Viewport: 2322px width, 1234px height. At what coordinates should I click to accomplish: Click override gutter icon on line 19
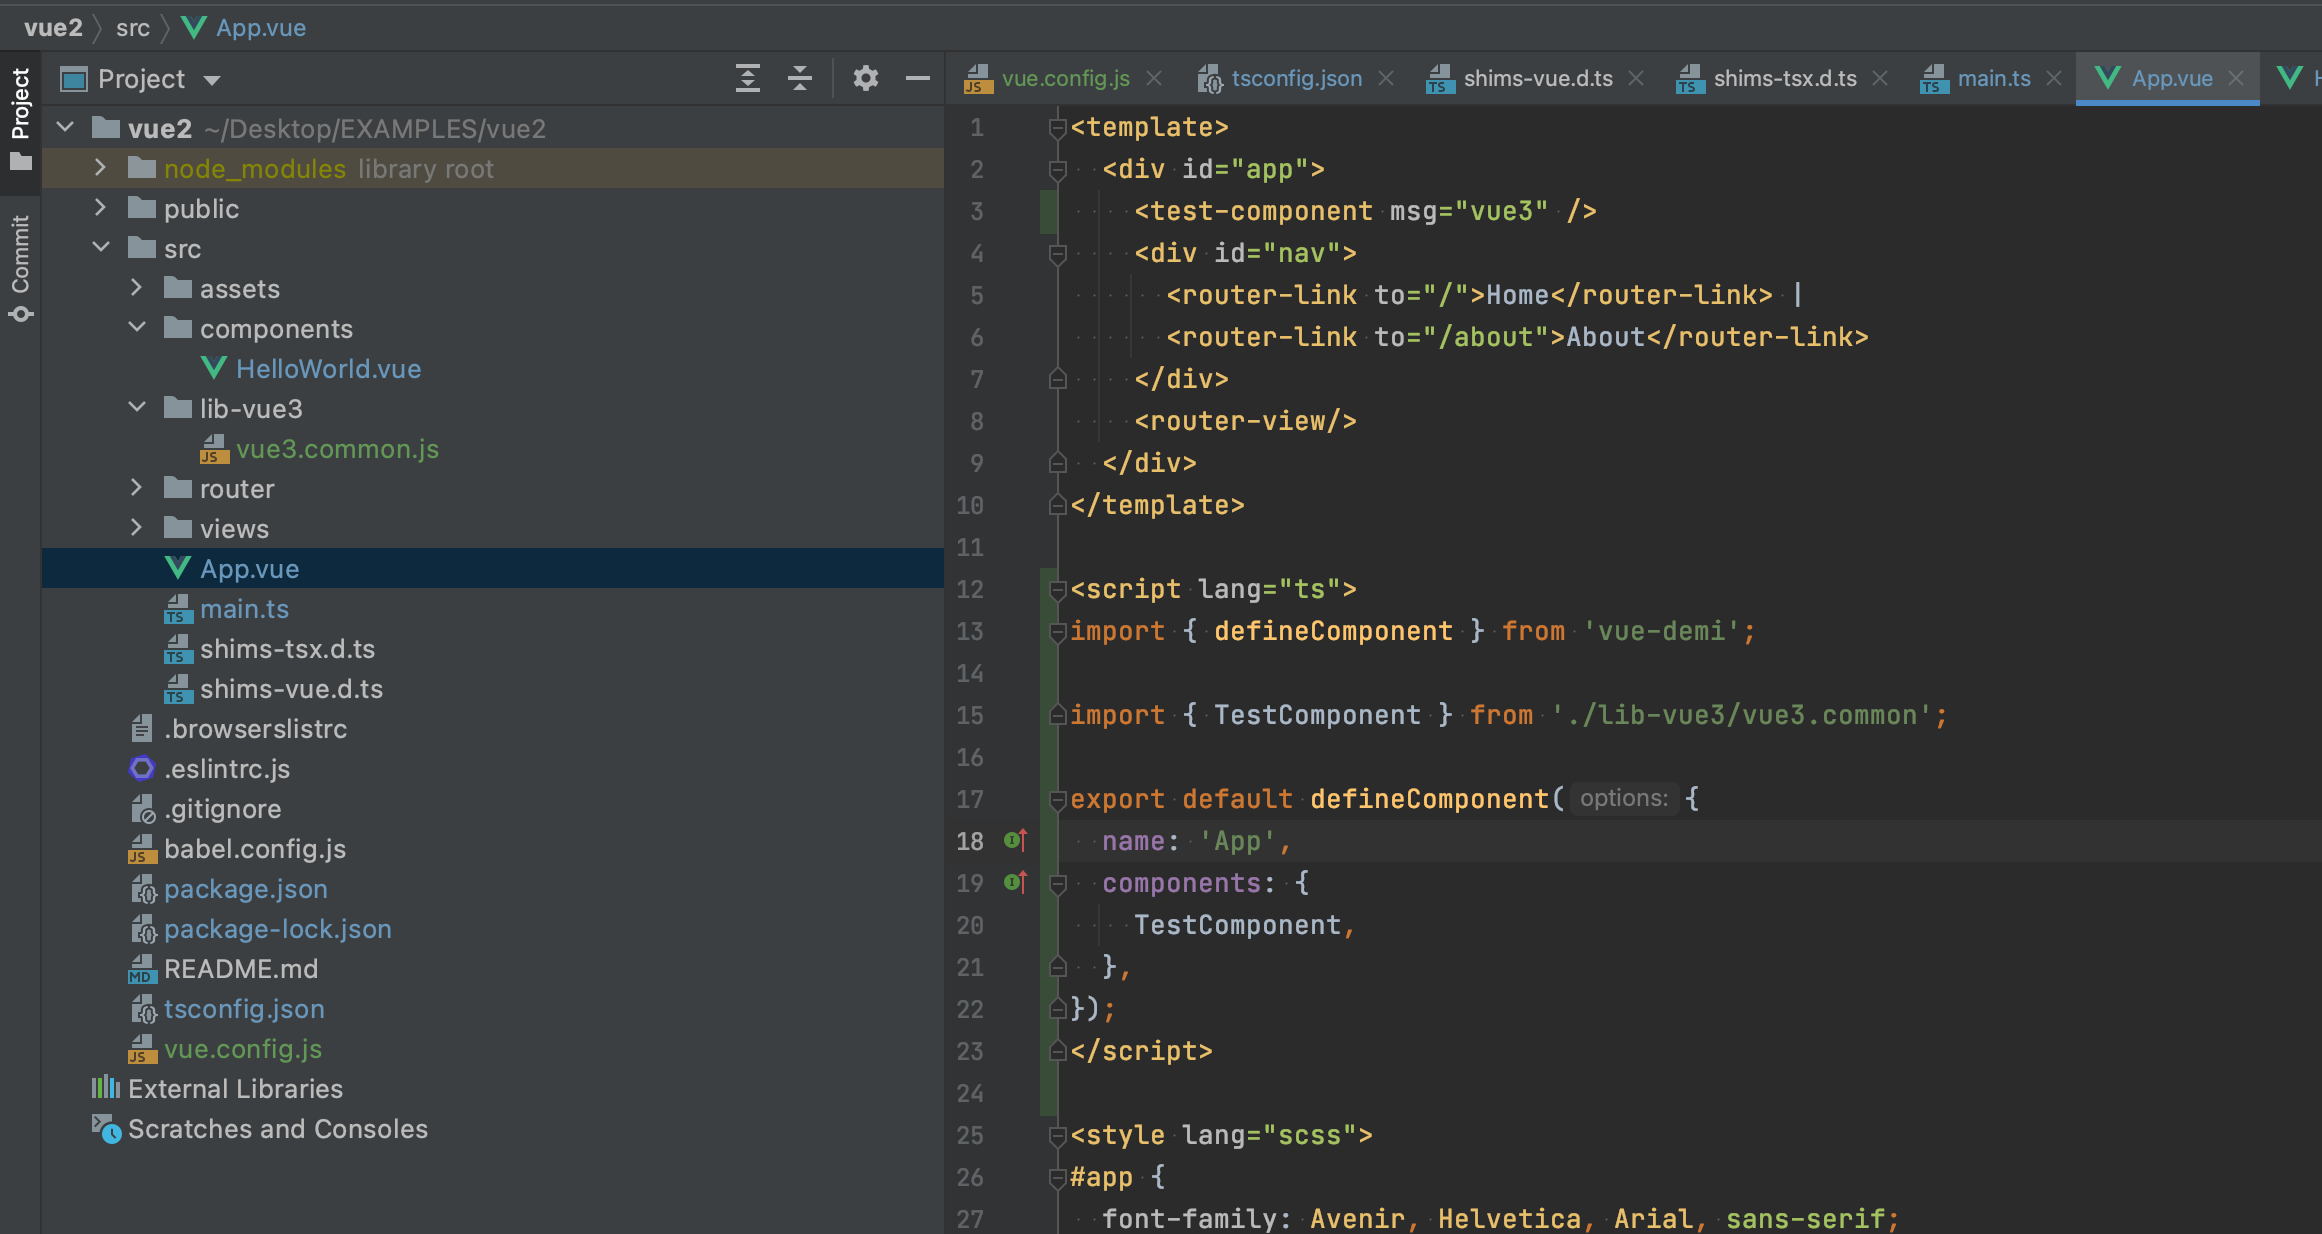pos(1015,882)
